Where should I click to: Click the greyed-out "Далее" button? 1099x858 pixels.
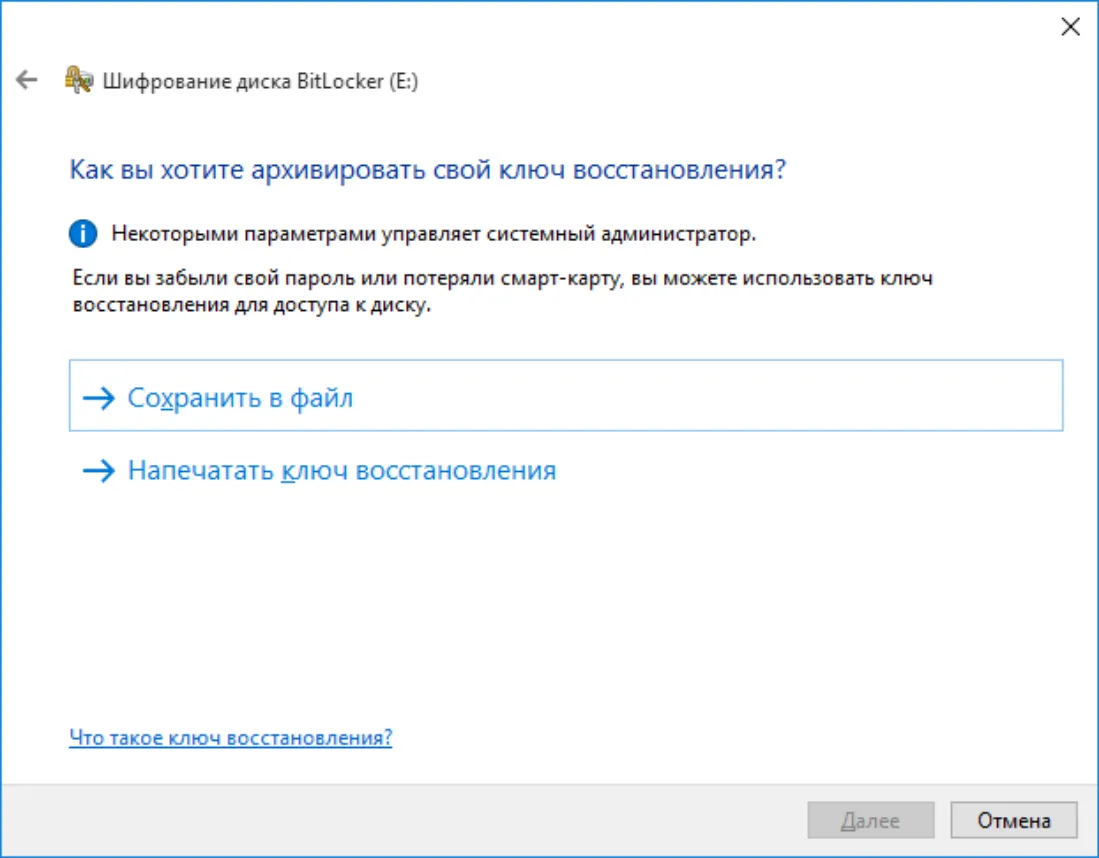tap(871, 820)
